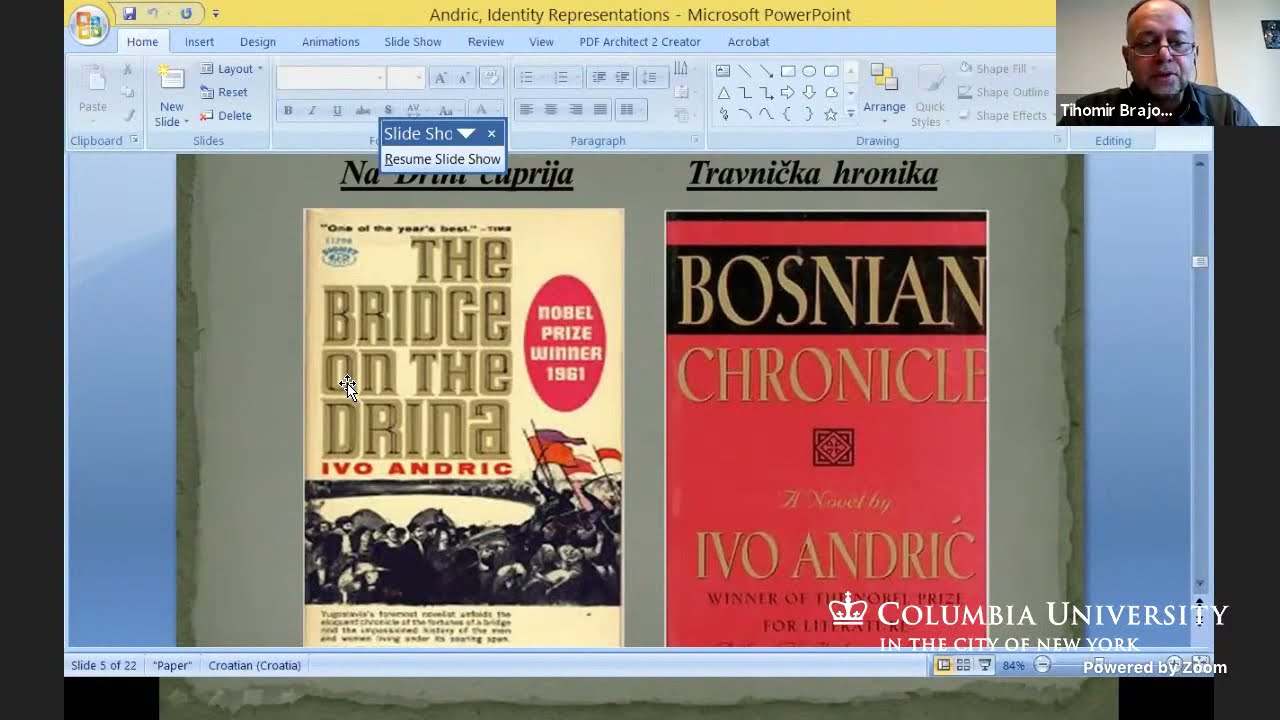
Task: Select the Text Box shape
Action: pos(723,71)
